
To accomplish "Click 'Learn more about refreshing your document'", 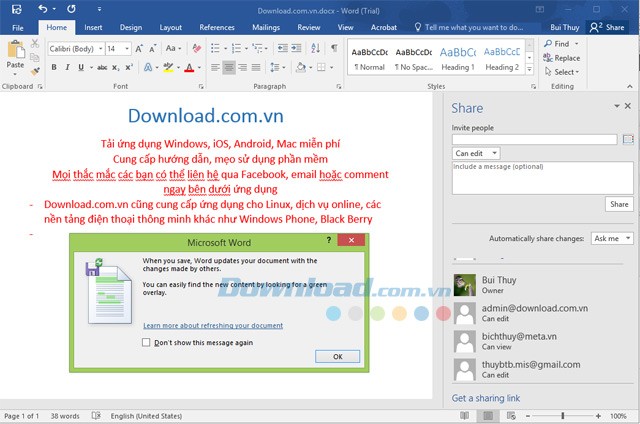I will (213, 326).
